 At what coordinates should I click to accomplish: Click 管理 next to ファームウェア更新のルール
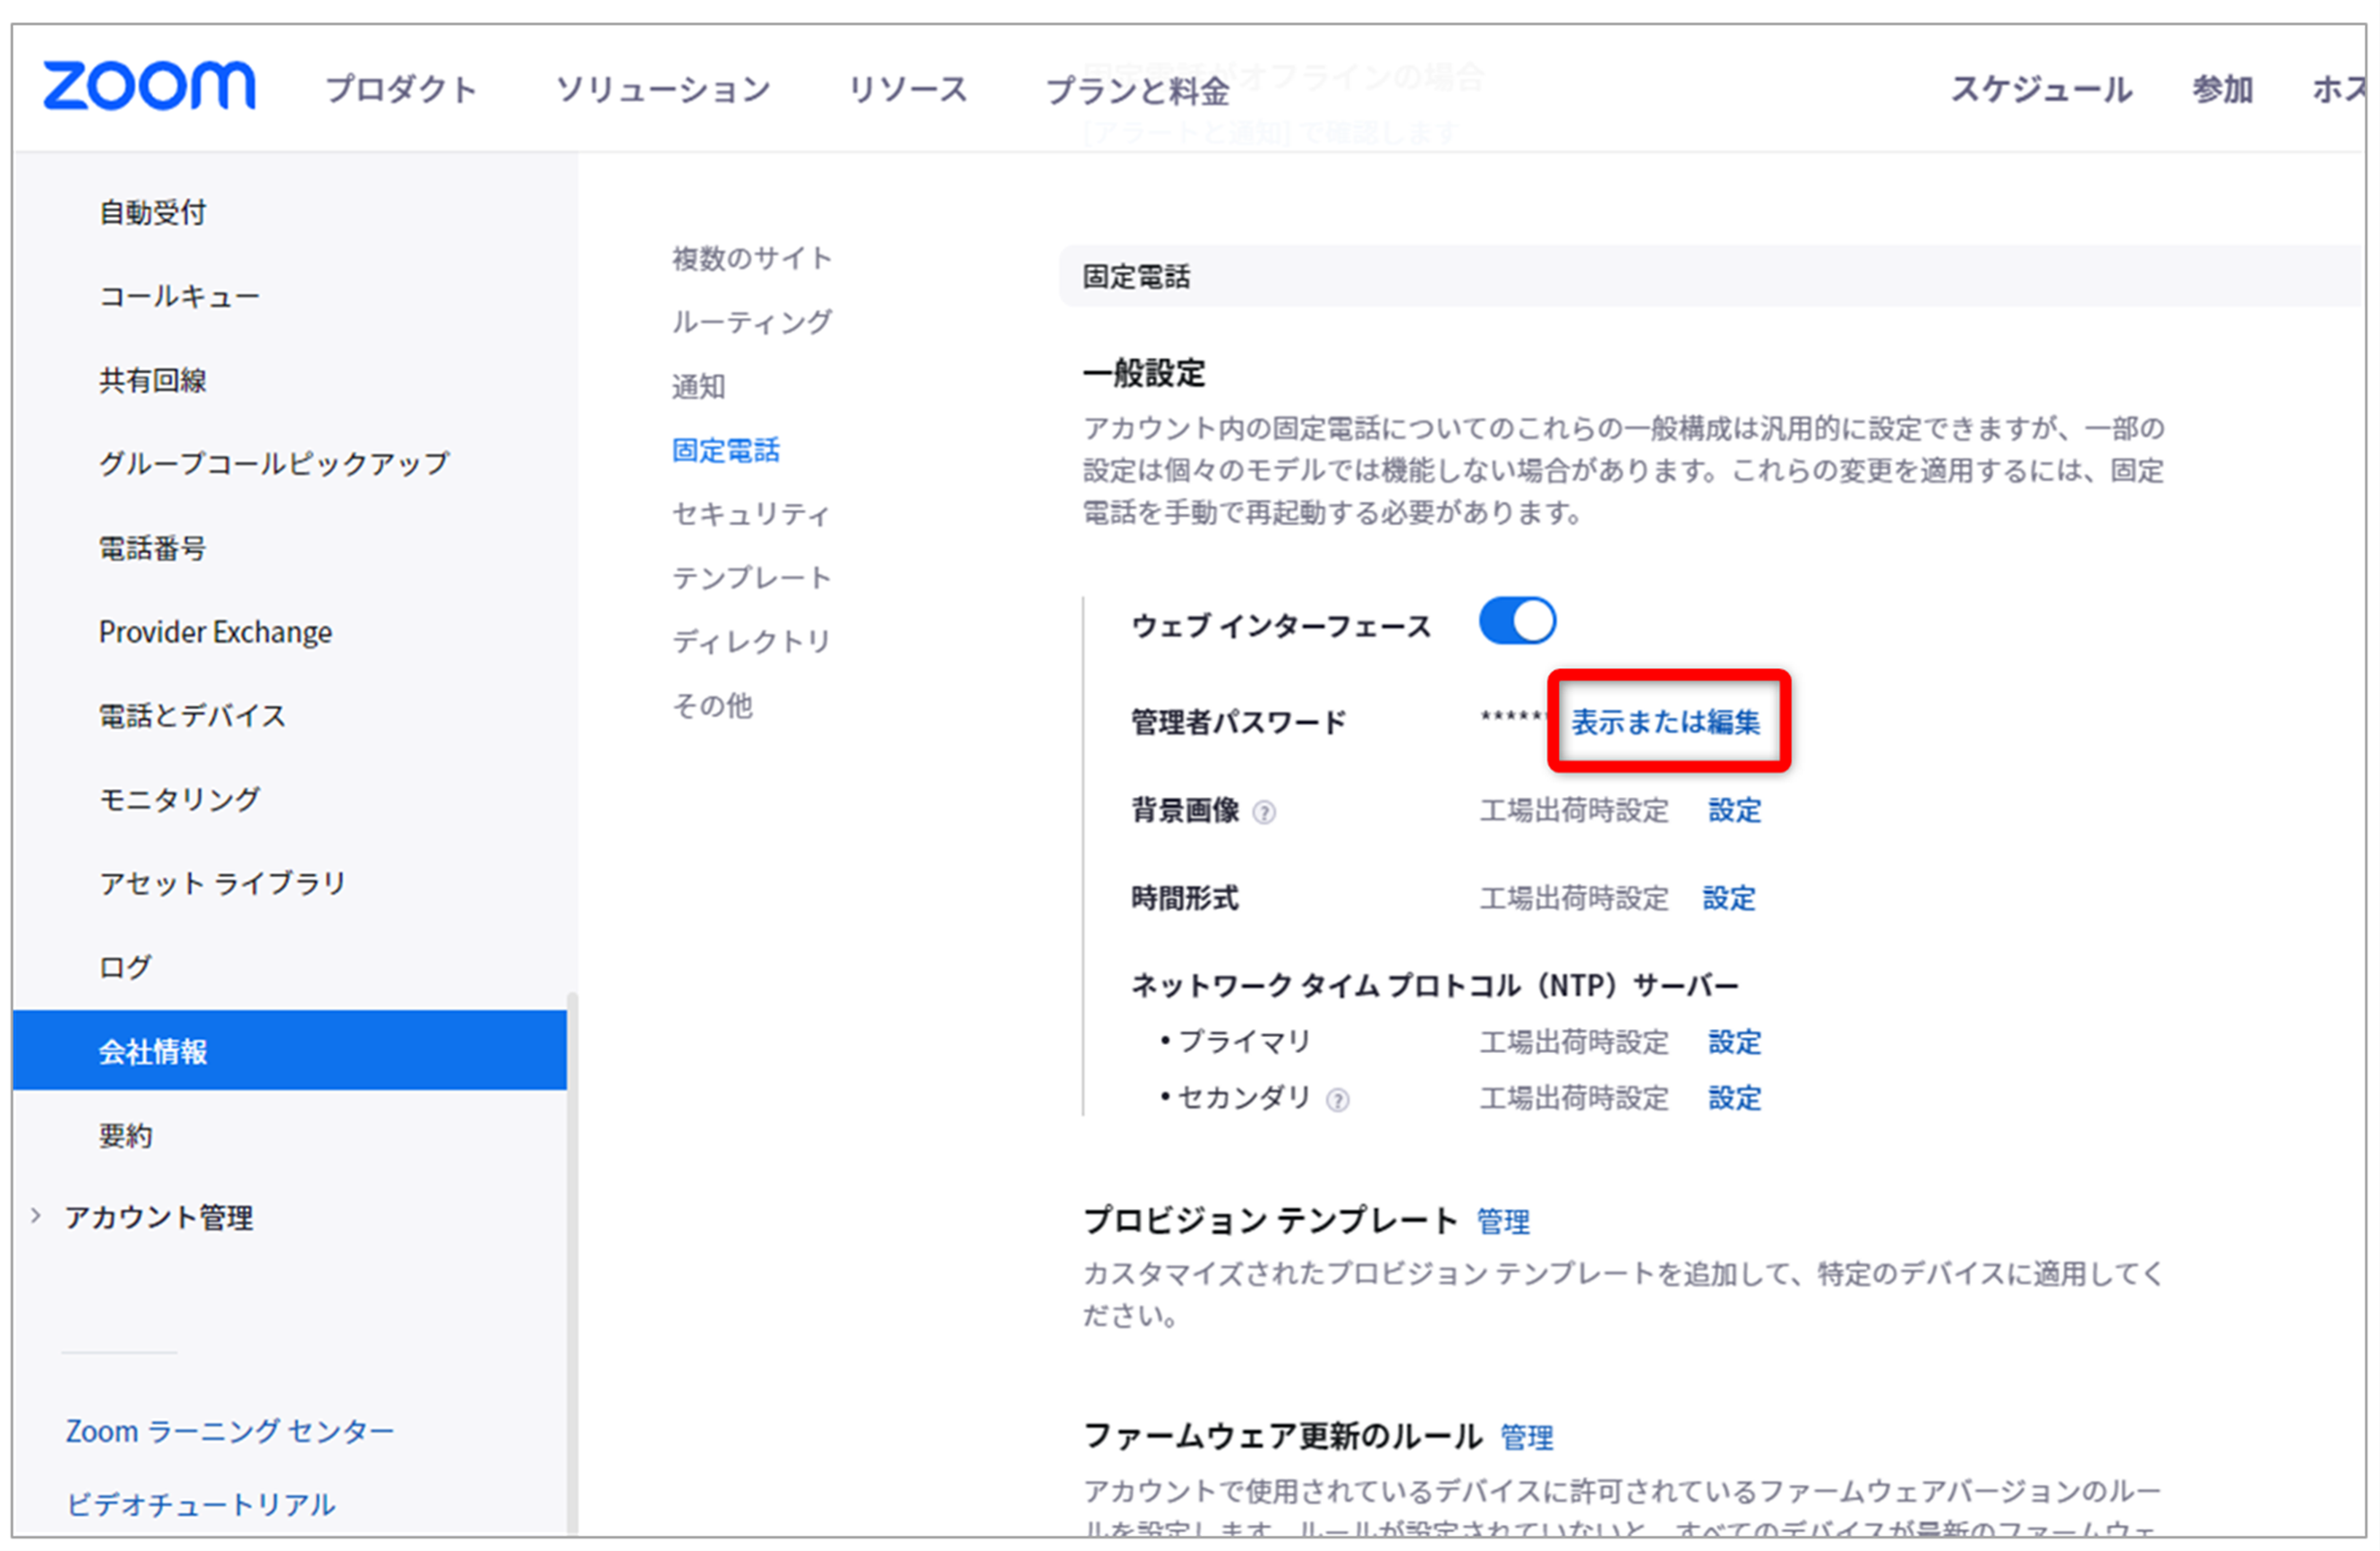[x=1527, y=1437]
